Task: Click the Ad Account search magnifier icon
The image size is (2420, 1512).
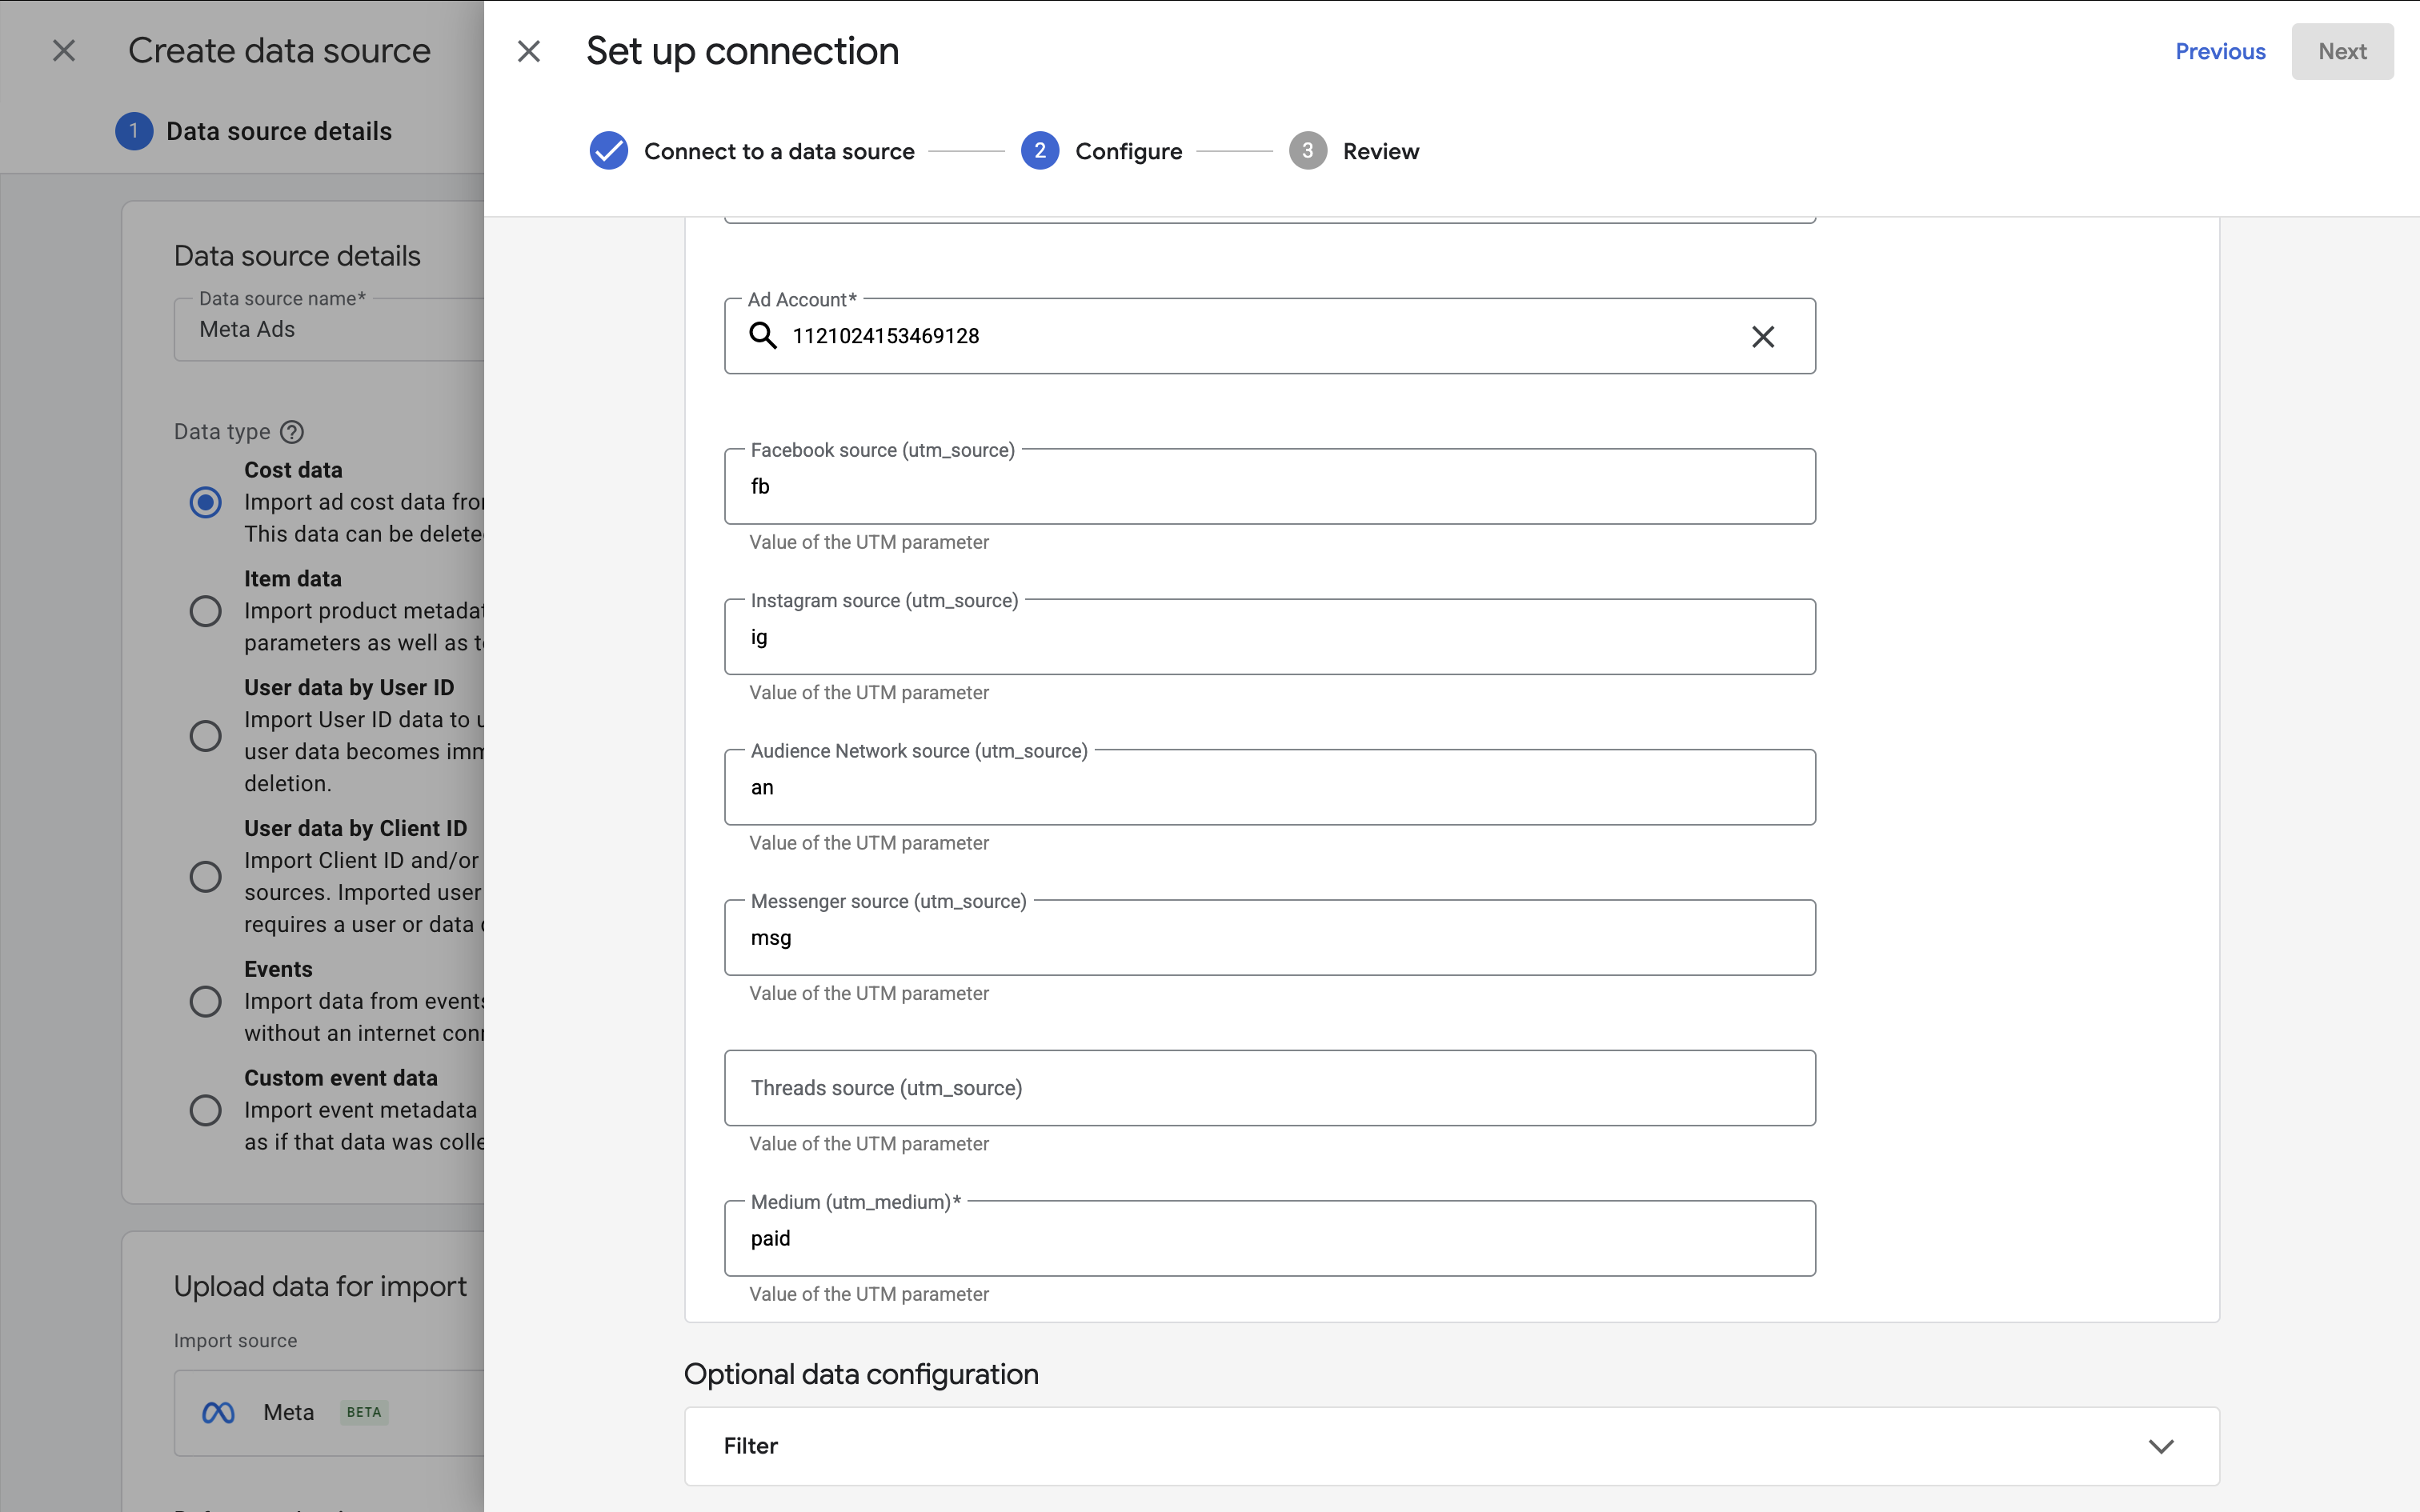Action: [x=763, y=336]
